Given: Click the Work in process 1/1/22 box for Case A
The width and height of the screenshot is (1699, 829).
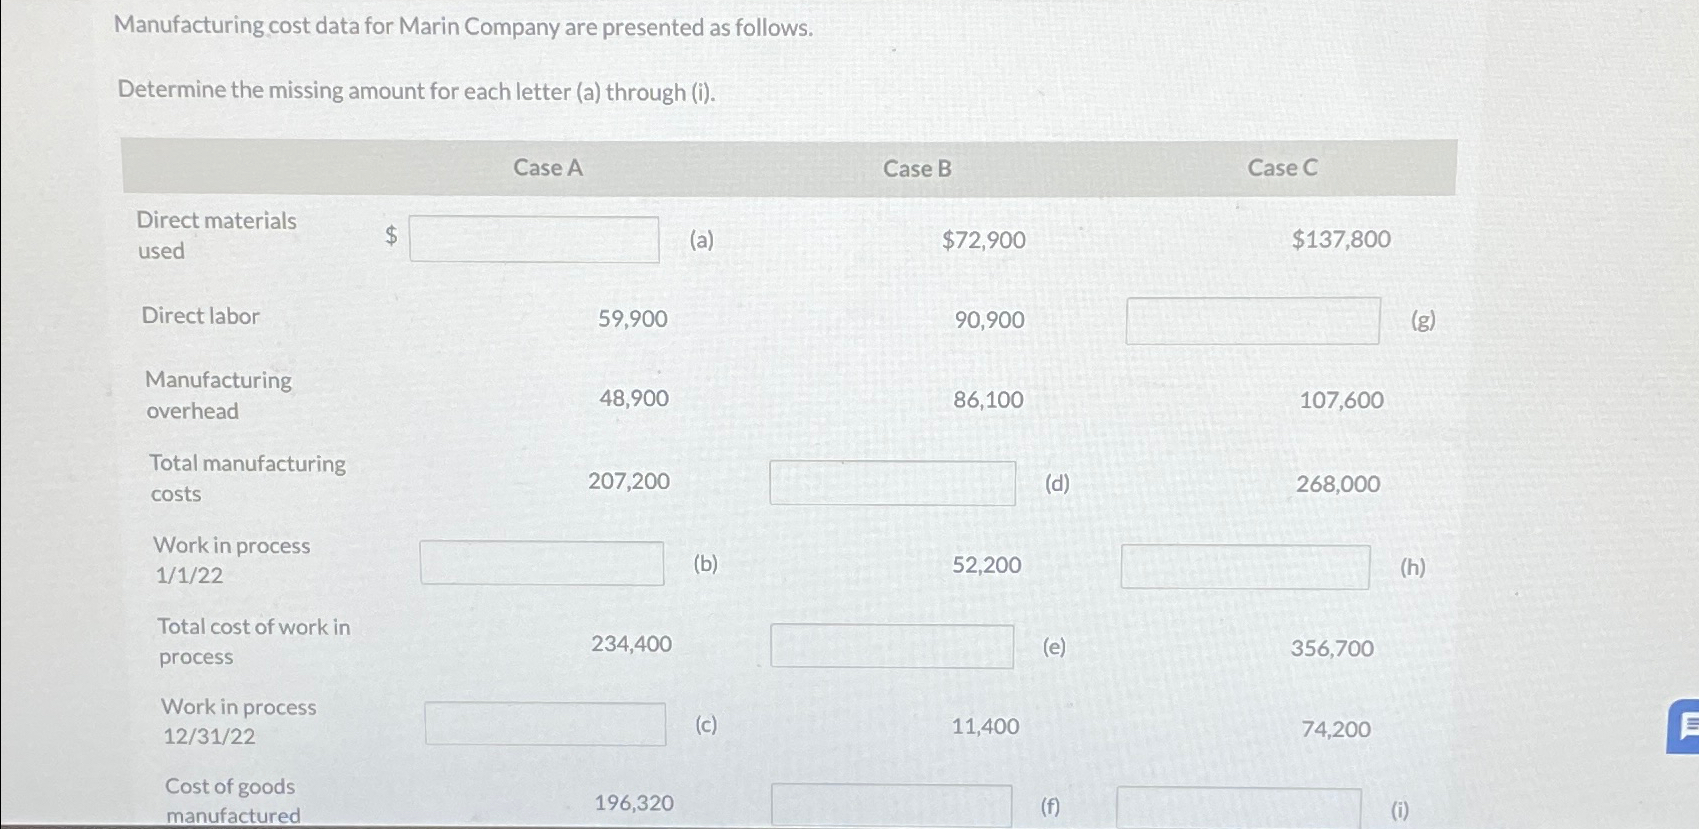Looking at the screenshot, I should (x=543, y=564).
